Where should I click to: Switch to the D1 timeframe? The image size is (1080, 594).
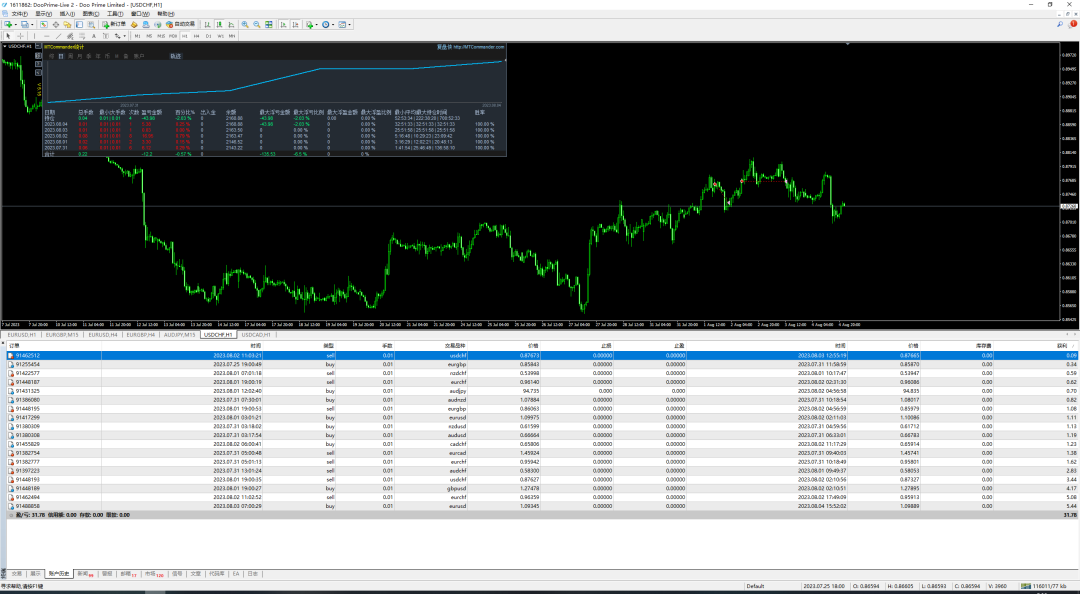click(208, 36)
